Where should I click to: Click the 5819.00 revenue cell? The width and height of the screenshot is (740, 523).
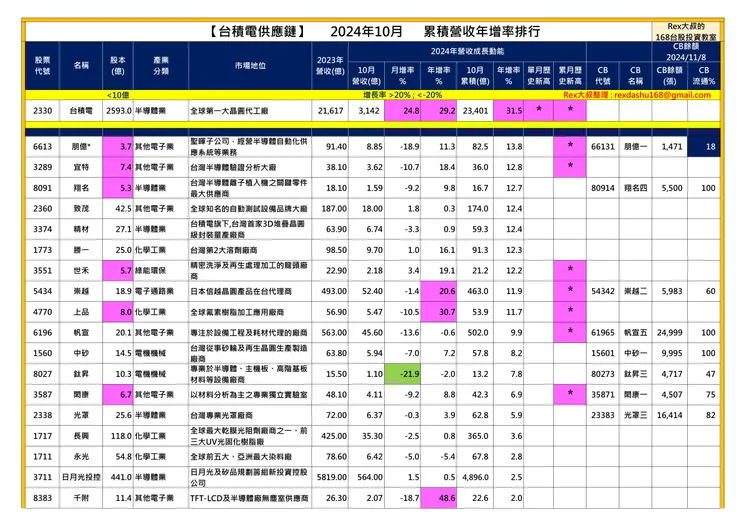330,477
